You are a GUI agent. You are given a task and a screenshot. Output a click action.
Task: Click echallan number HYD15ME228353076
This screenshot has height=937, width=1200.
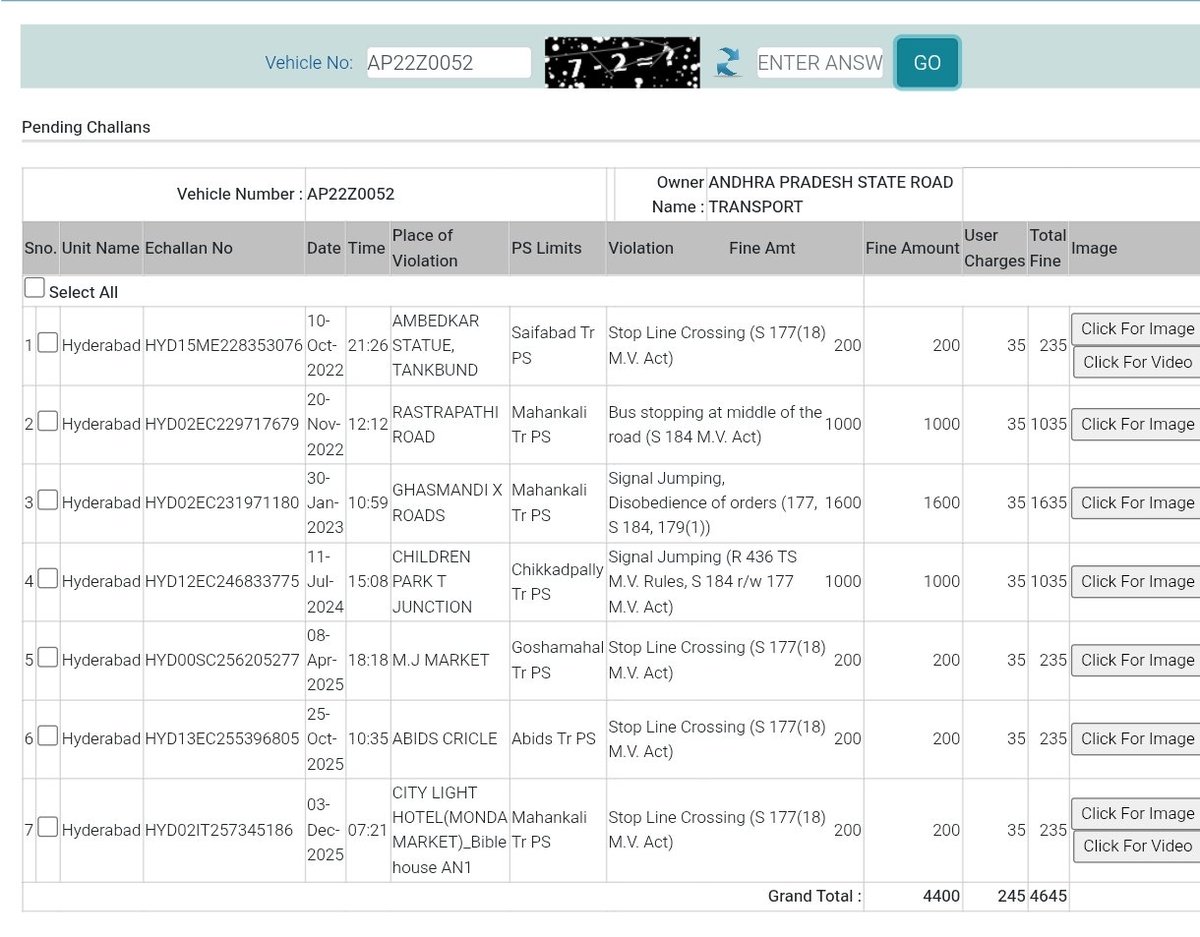pyautogui.click(x=224, y=345)
